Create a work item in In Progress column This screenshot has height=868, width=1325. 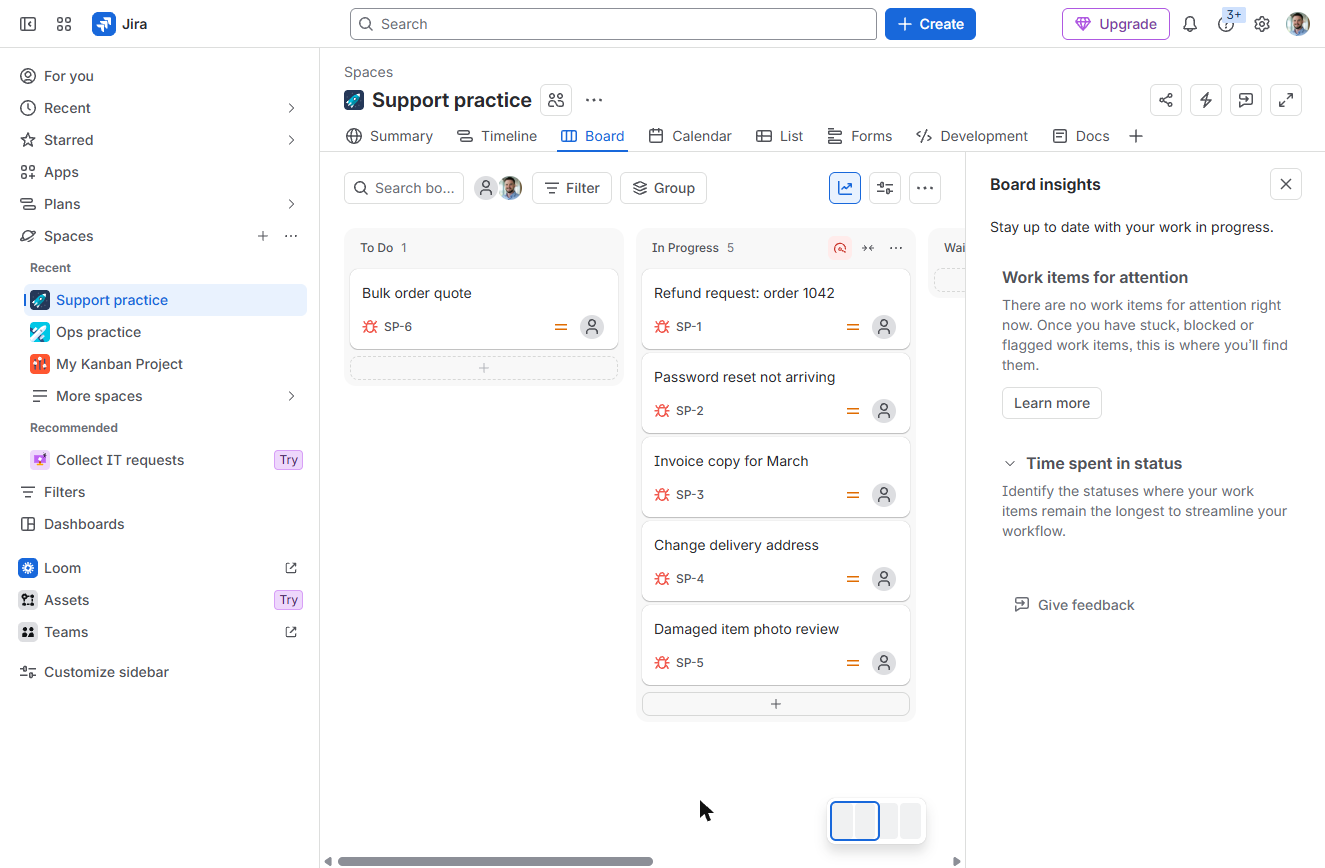click(x=776, y=704)
